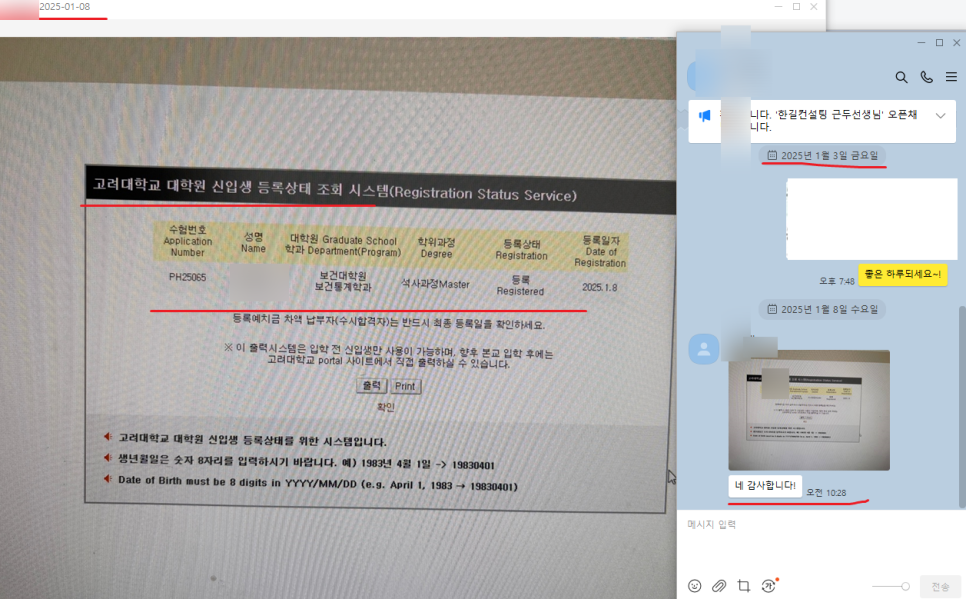Click the sender's profile avatar
The height and width of the screenshot is (599, 966).
tap(704, 349)
